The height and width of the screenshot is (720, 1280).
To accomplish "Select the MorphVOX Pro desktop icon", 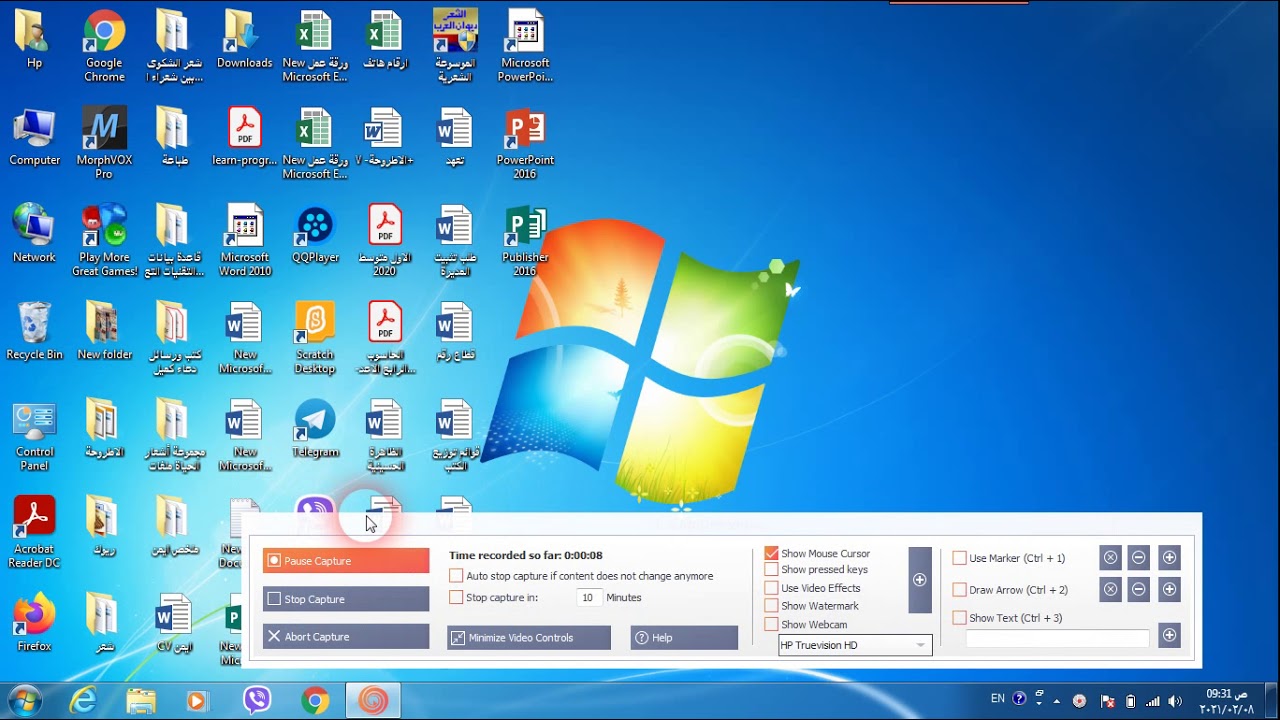I will (104, 144).
